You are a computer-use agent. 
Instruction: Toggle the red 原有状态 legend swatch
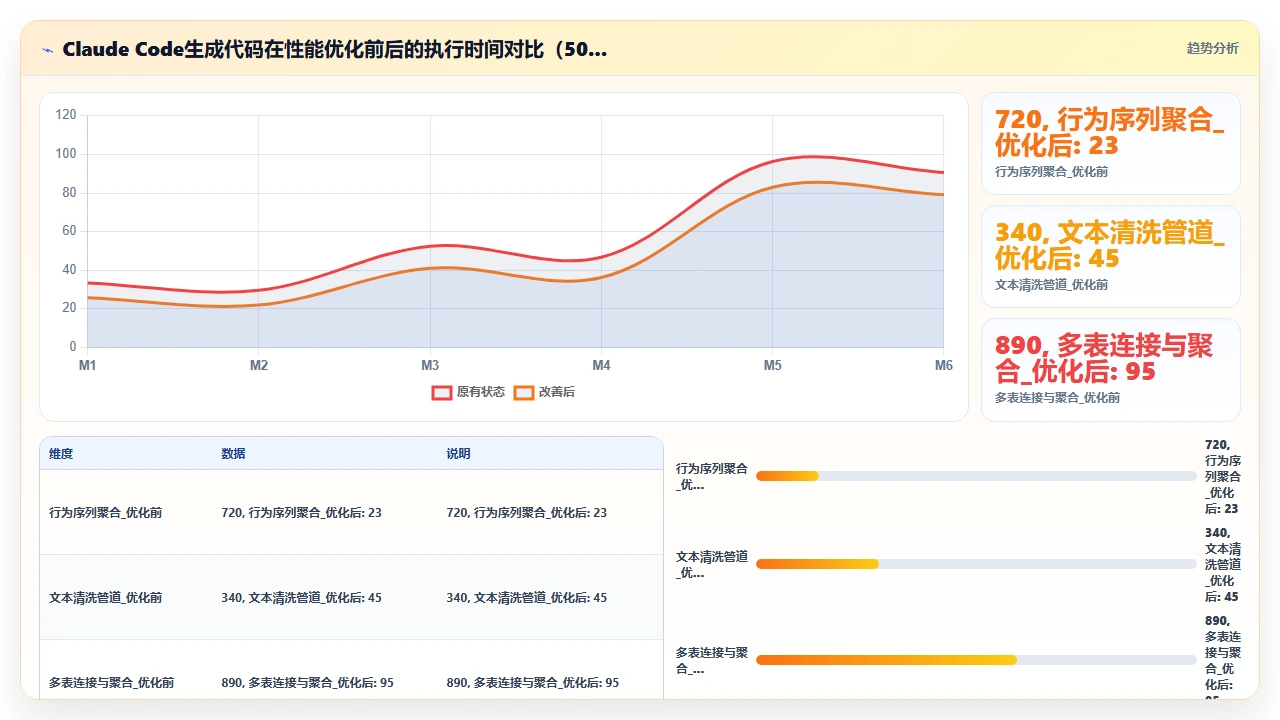point(442,392)
